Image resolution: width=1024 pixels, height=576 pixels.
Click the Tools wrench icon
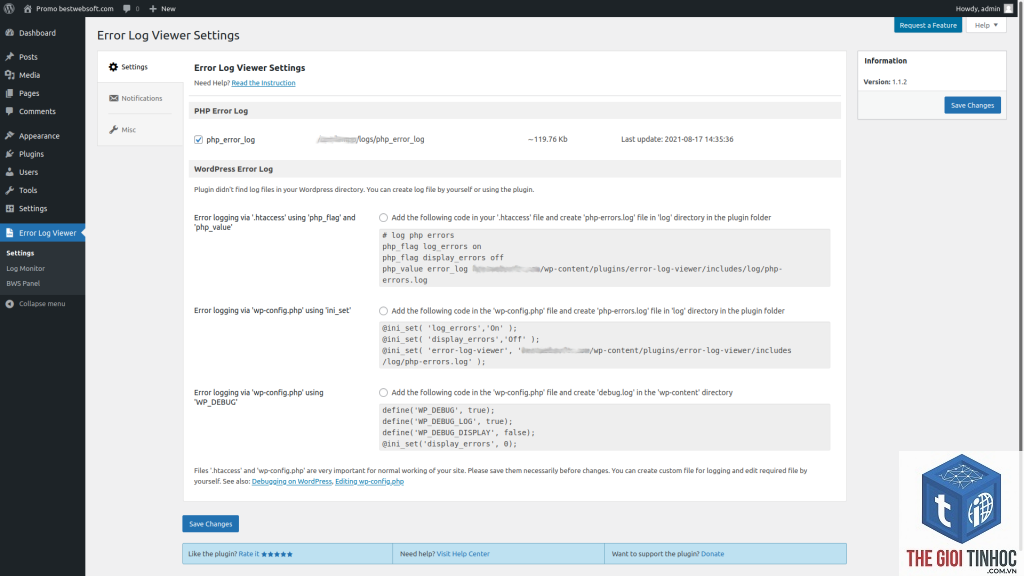coord(10,191)
